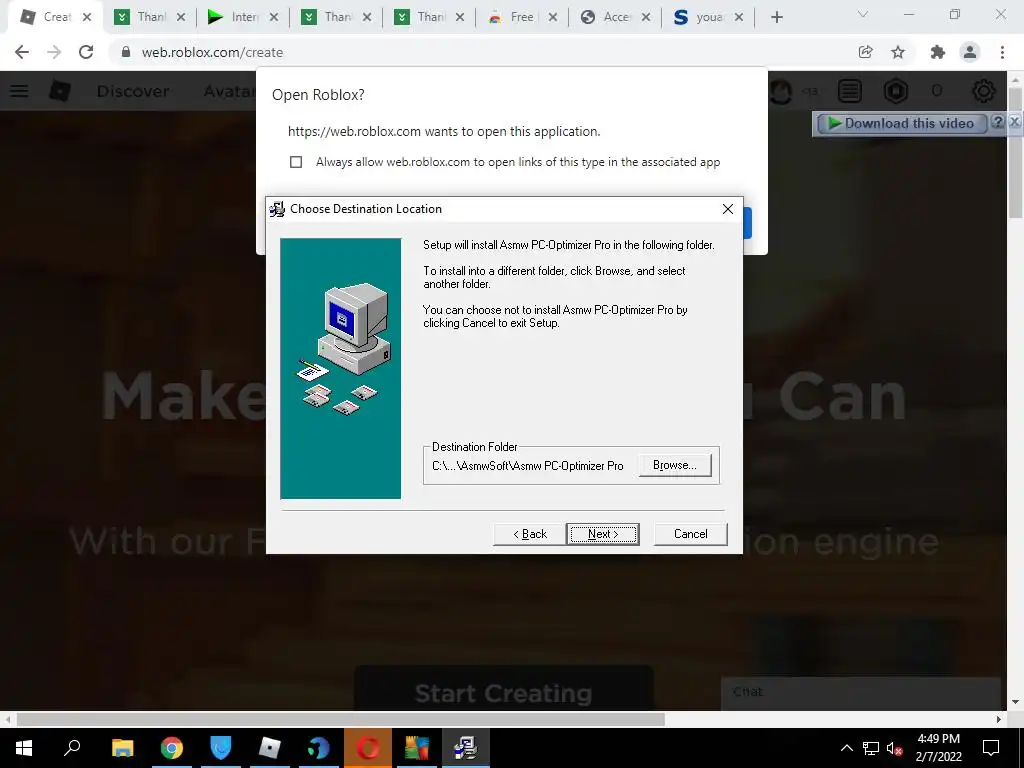The width and height of the screenshot is (1024, 768).
Task: Bookmark this page with star icon
Action: [898, 52]
